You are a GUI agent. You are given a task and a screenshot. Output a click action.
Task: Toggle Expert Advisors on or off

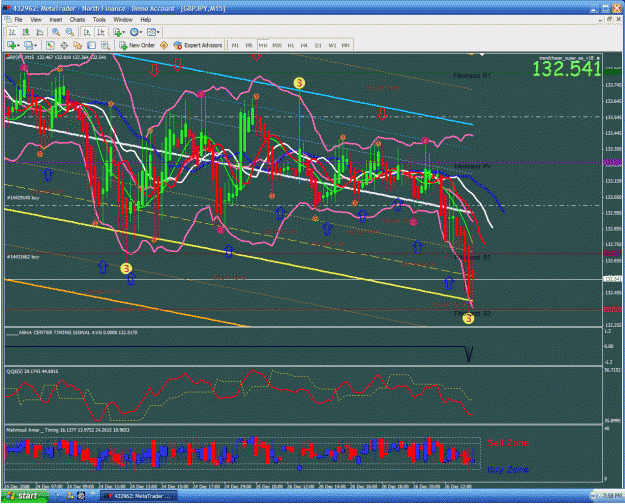coord(198,45)
